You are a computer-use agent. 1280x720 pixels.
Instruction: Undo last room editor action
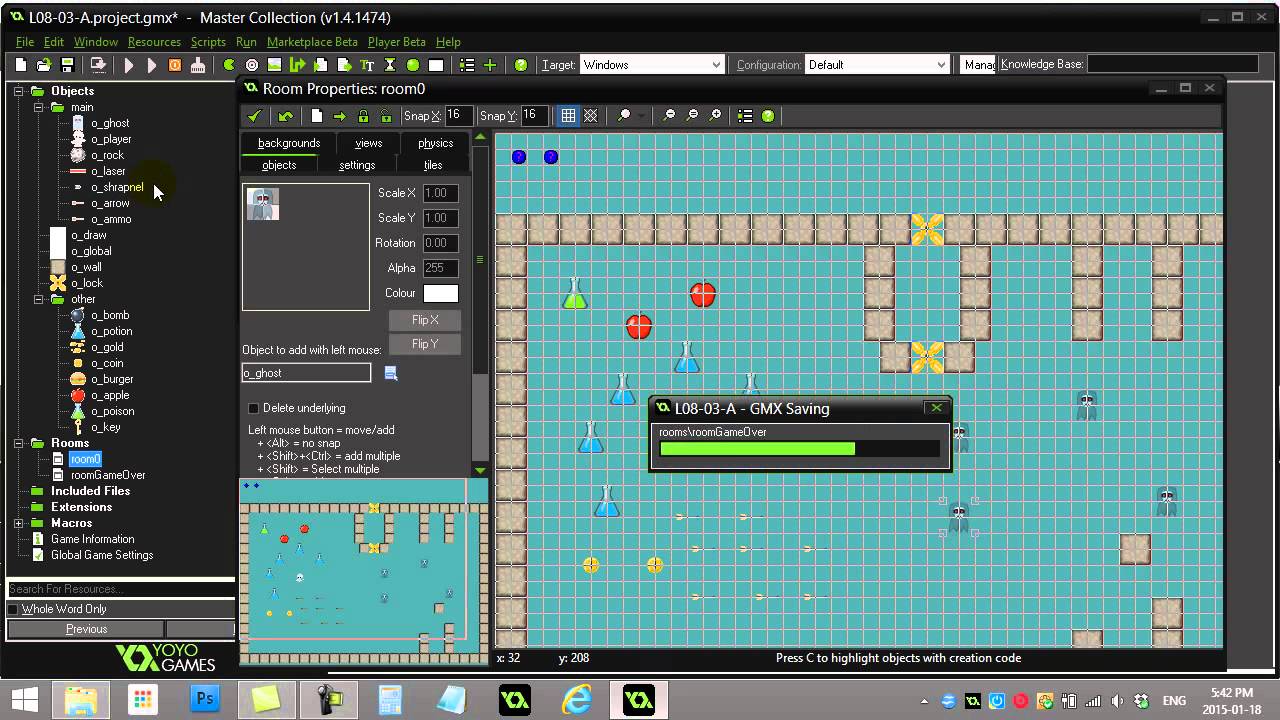286,116
